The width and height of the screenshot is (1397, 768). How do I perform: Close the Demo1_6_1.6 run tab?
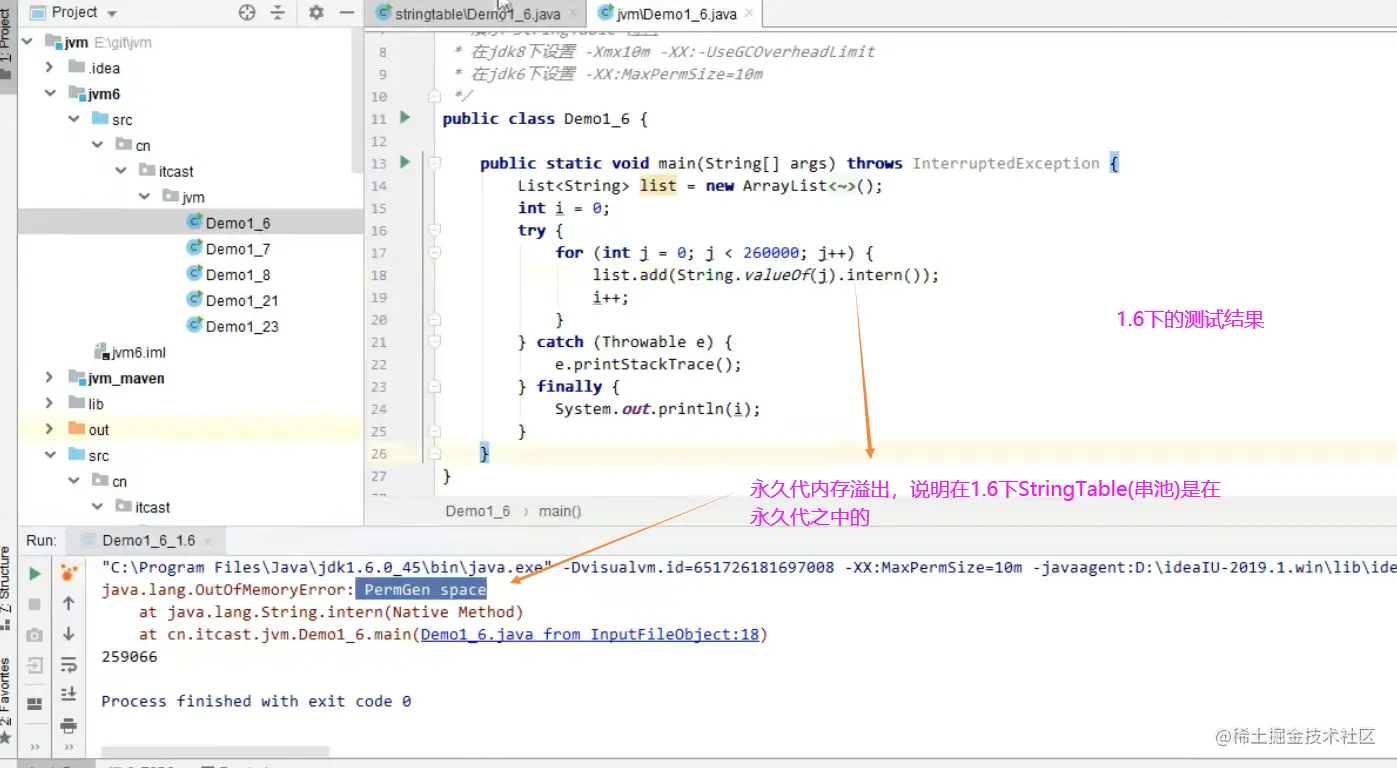206,541
